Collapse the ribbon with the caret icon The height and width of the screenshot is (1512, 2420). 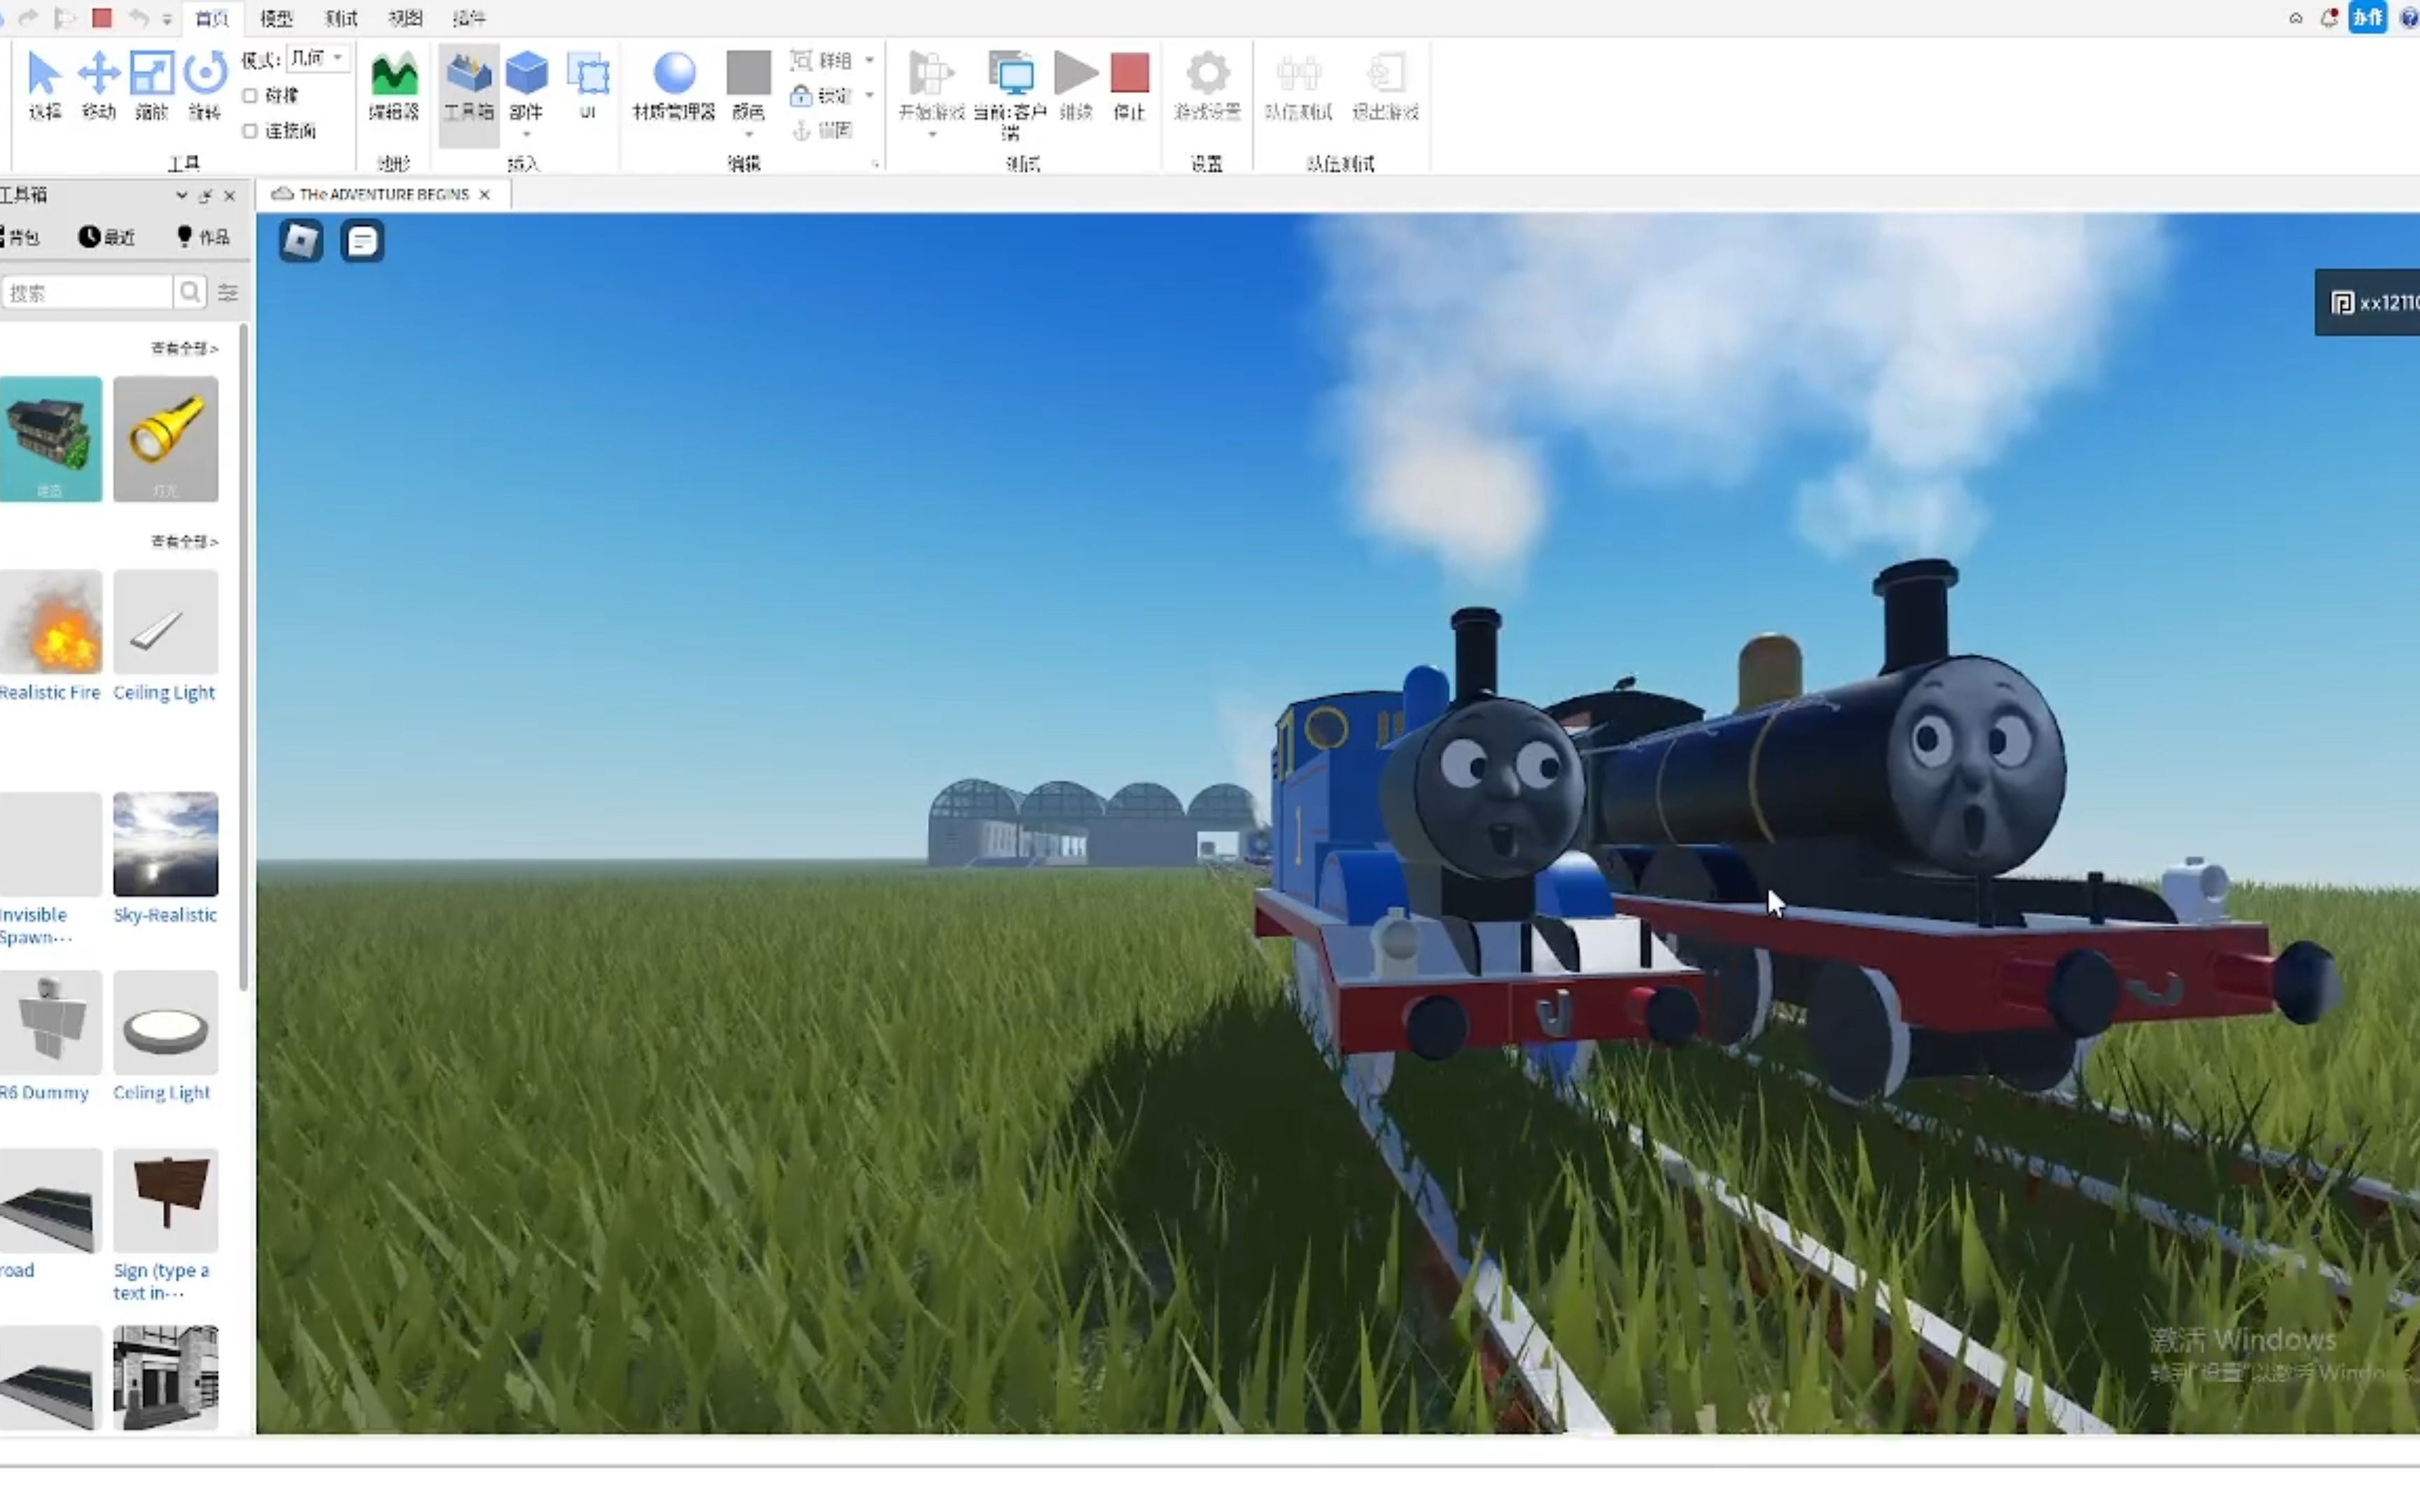point(2296,18)
